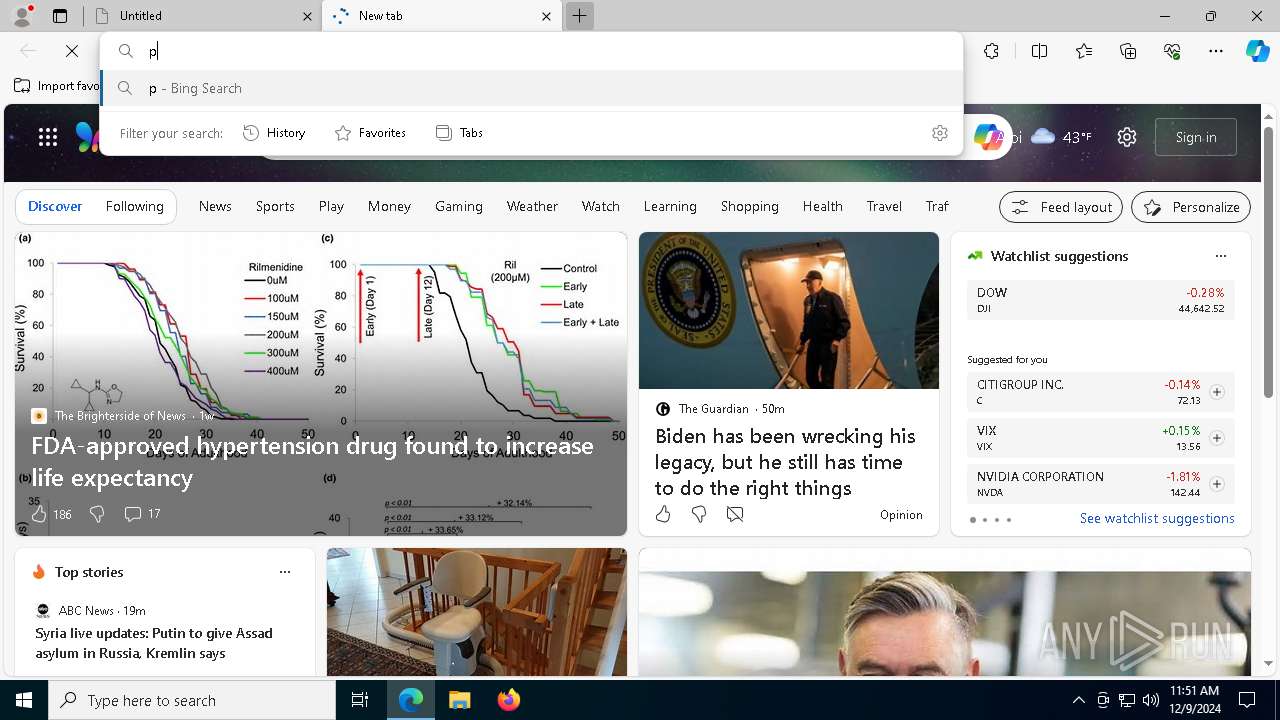The image size is (1280, 720).
Task: Open Extensions puzzle icon
Action: coord(991,51)
